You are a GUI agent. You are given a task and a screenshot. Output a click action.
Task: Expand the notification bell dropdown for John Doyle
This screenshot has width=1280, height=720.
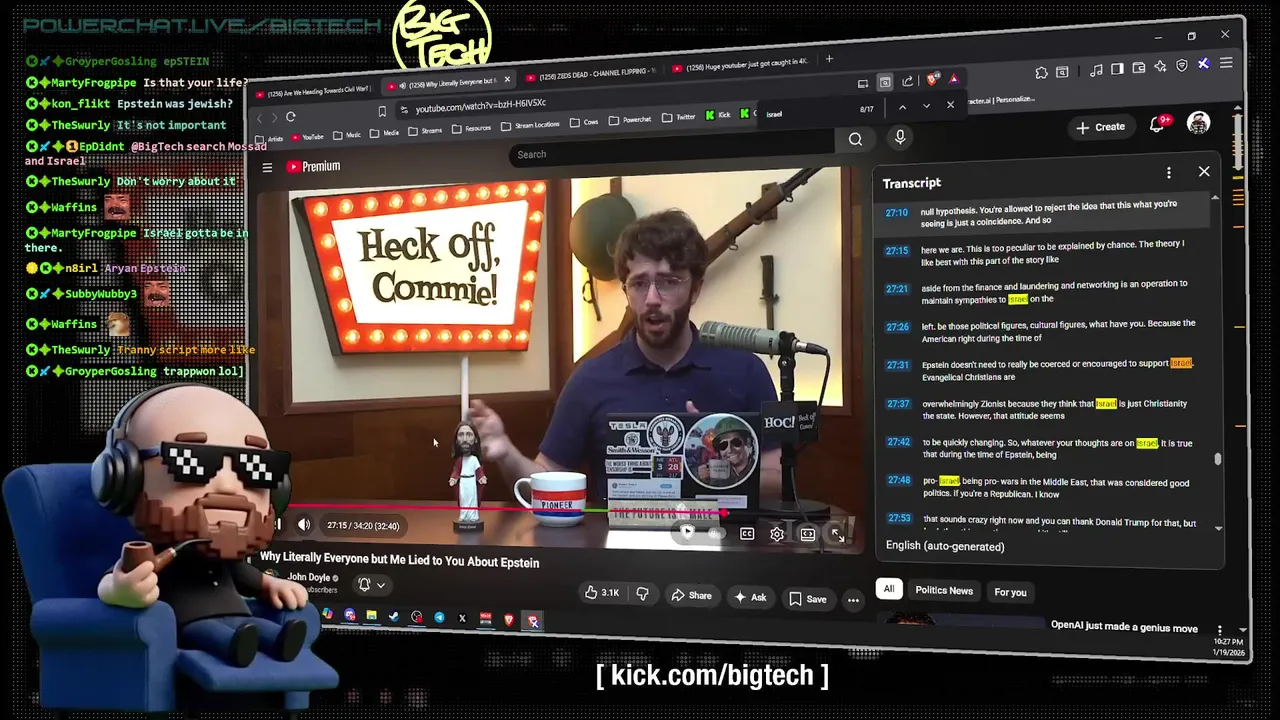point(370,585)
